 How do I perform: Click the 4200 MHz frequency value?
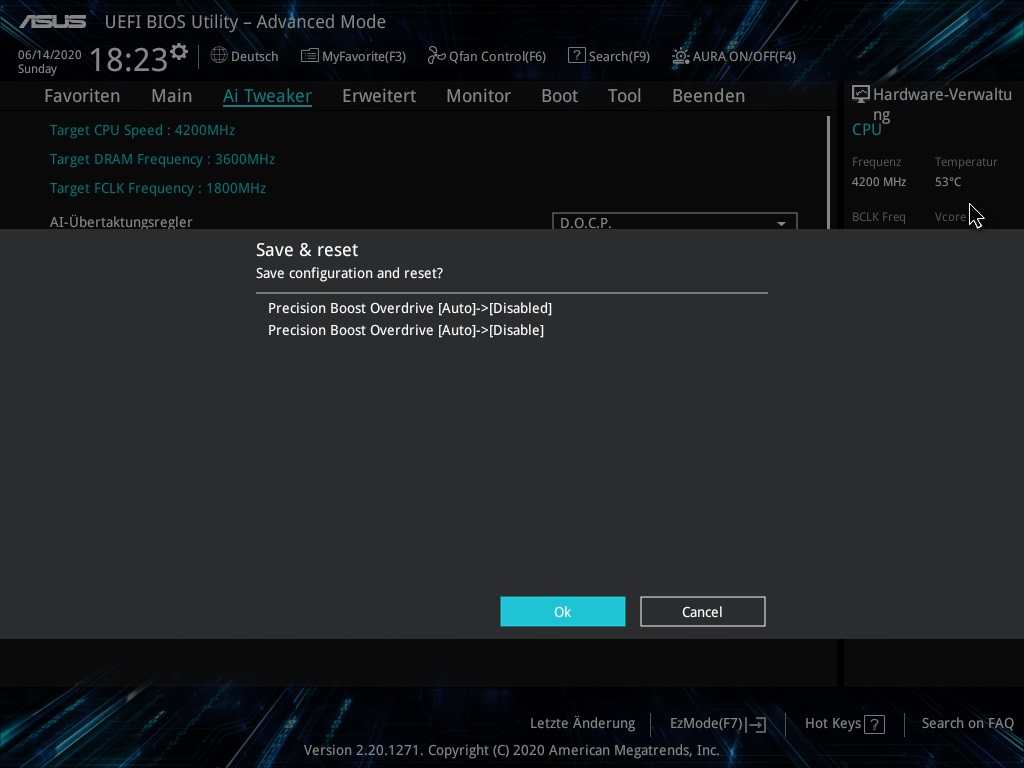pos(879,182)
